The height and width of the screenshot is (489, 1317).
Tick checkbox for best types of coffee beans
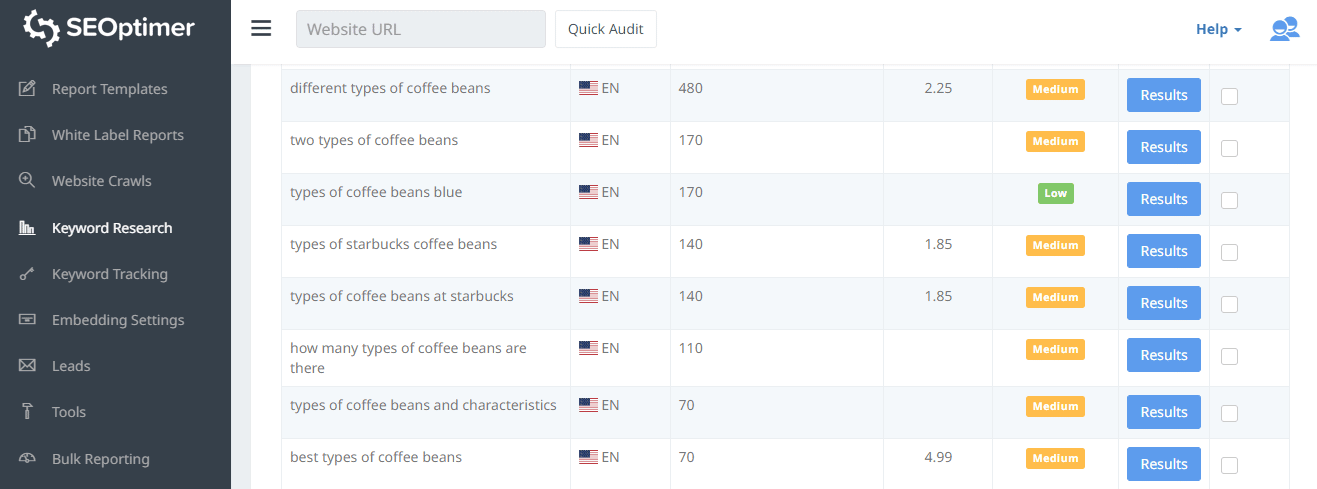1229,465
